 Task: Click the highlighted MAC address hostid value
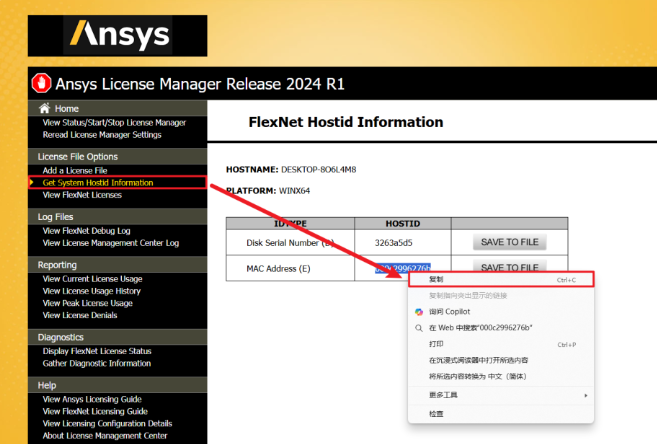click(403, 268)
